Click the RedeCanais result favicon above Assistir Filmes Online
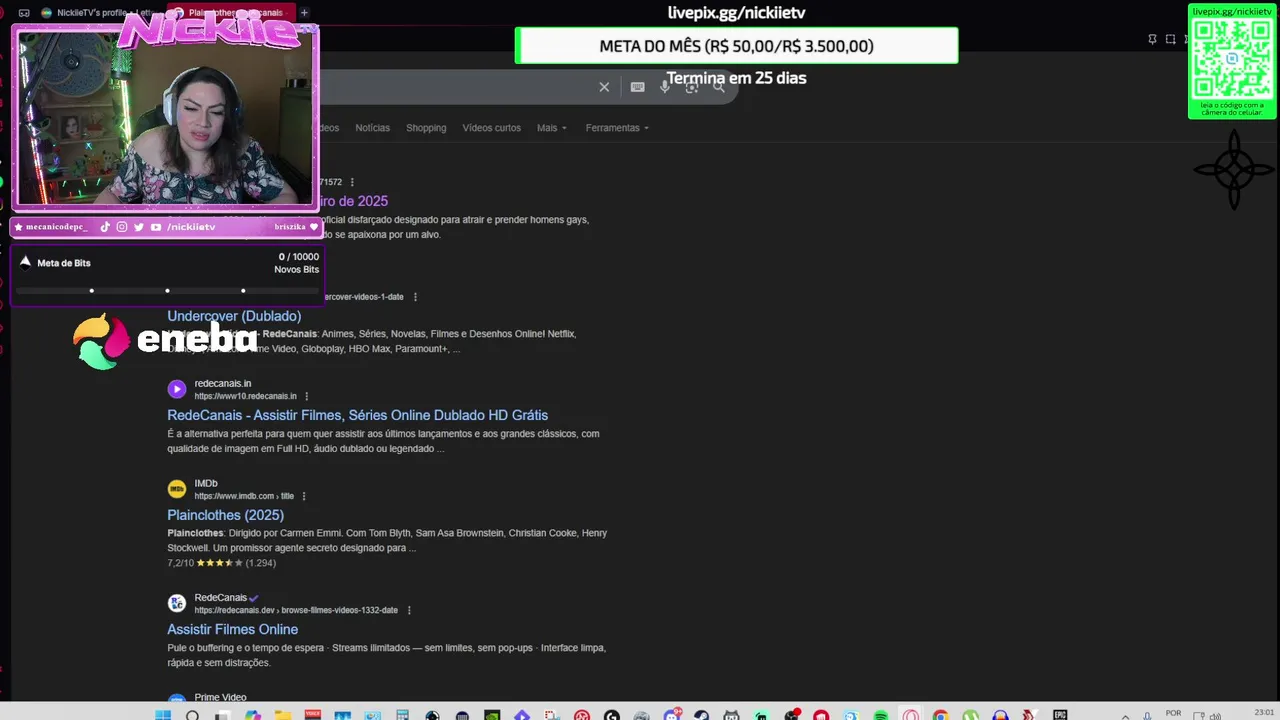1280x720 pixels. coord(177,603)
